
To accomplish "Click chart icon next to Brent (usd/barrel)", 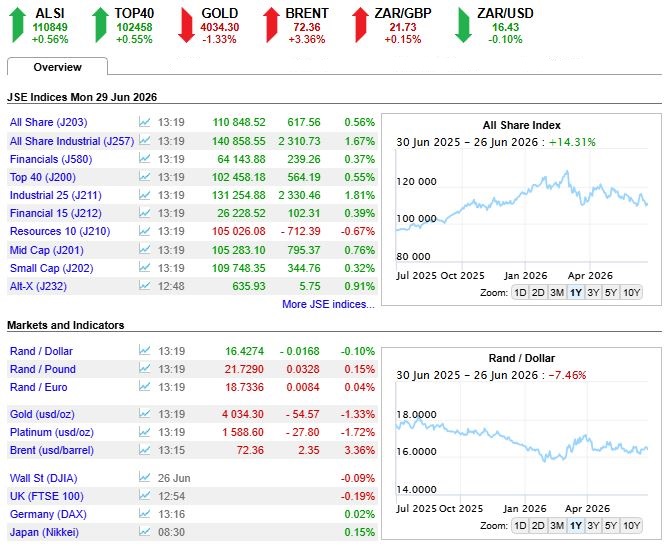I will 145,450.
